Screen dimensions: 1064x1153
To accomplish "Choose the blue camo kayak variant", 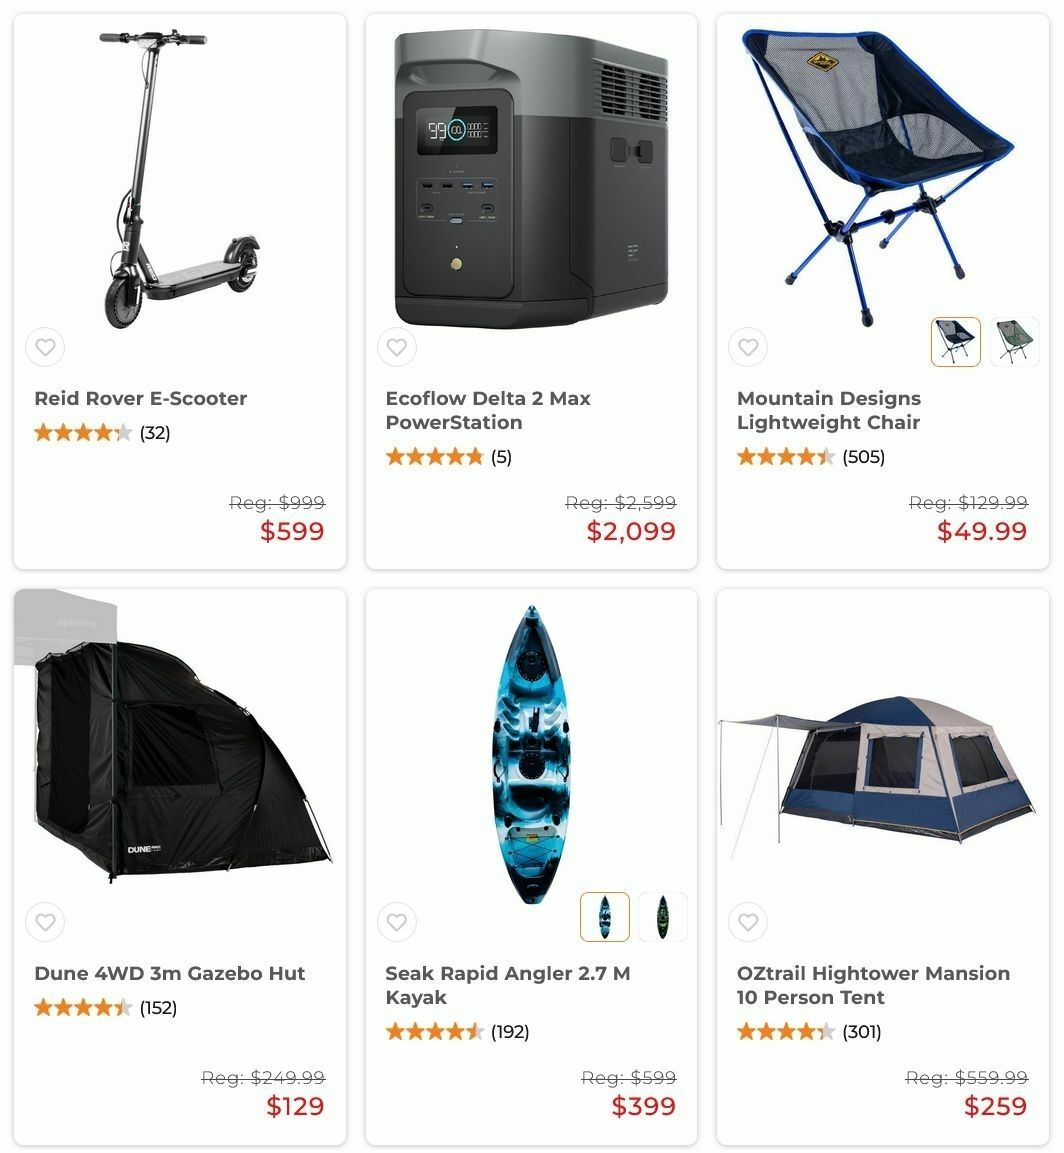I will pos(604,917).
